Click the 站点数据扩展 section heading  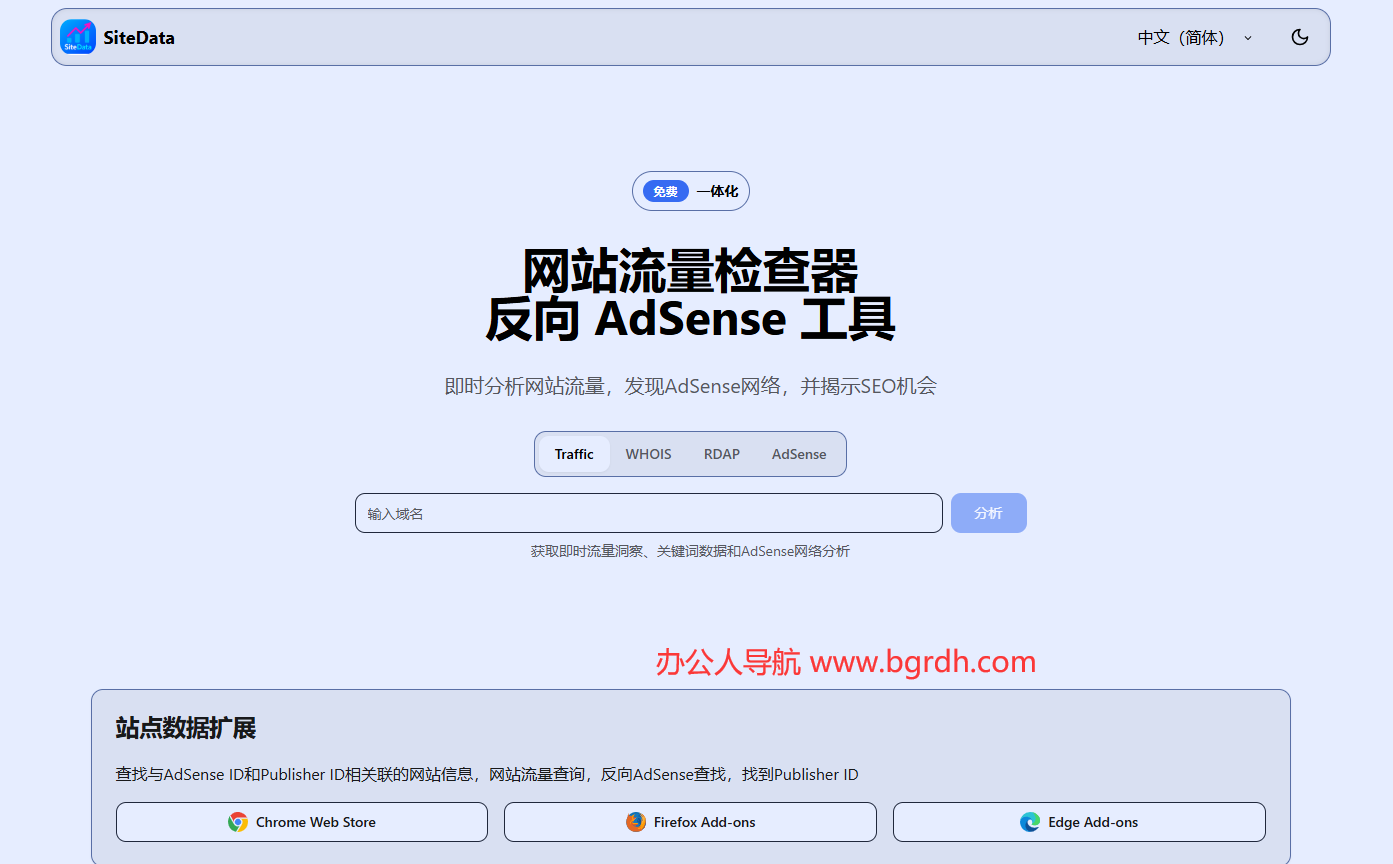pyautogui.click(x=186, y=728)
